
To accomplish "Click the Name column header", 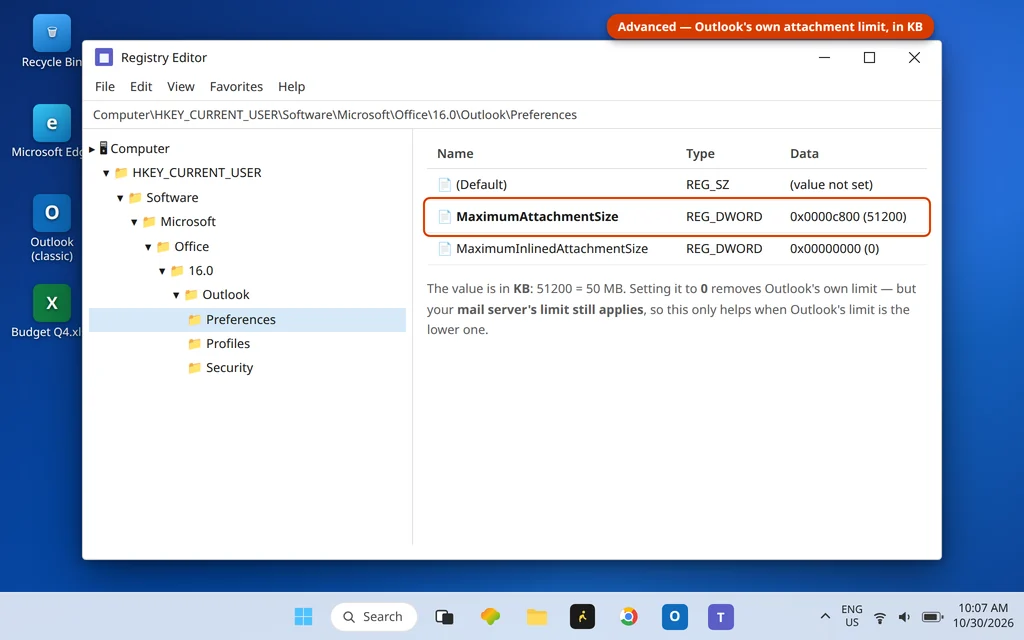I will pos(455,153).
